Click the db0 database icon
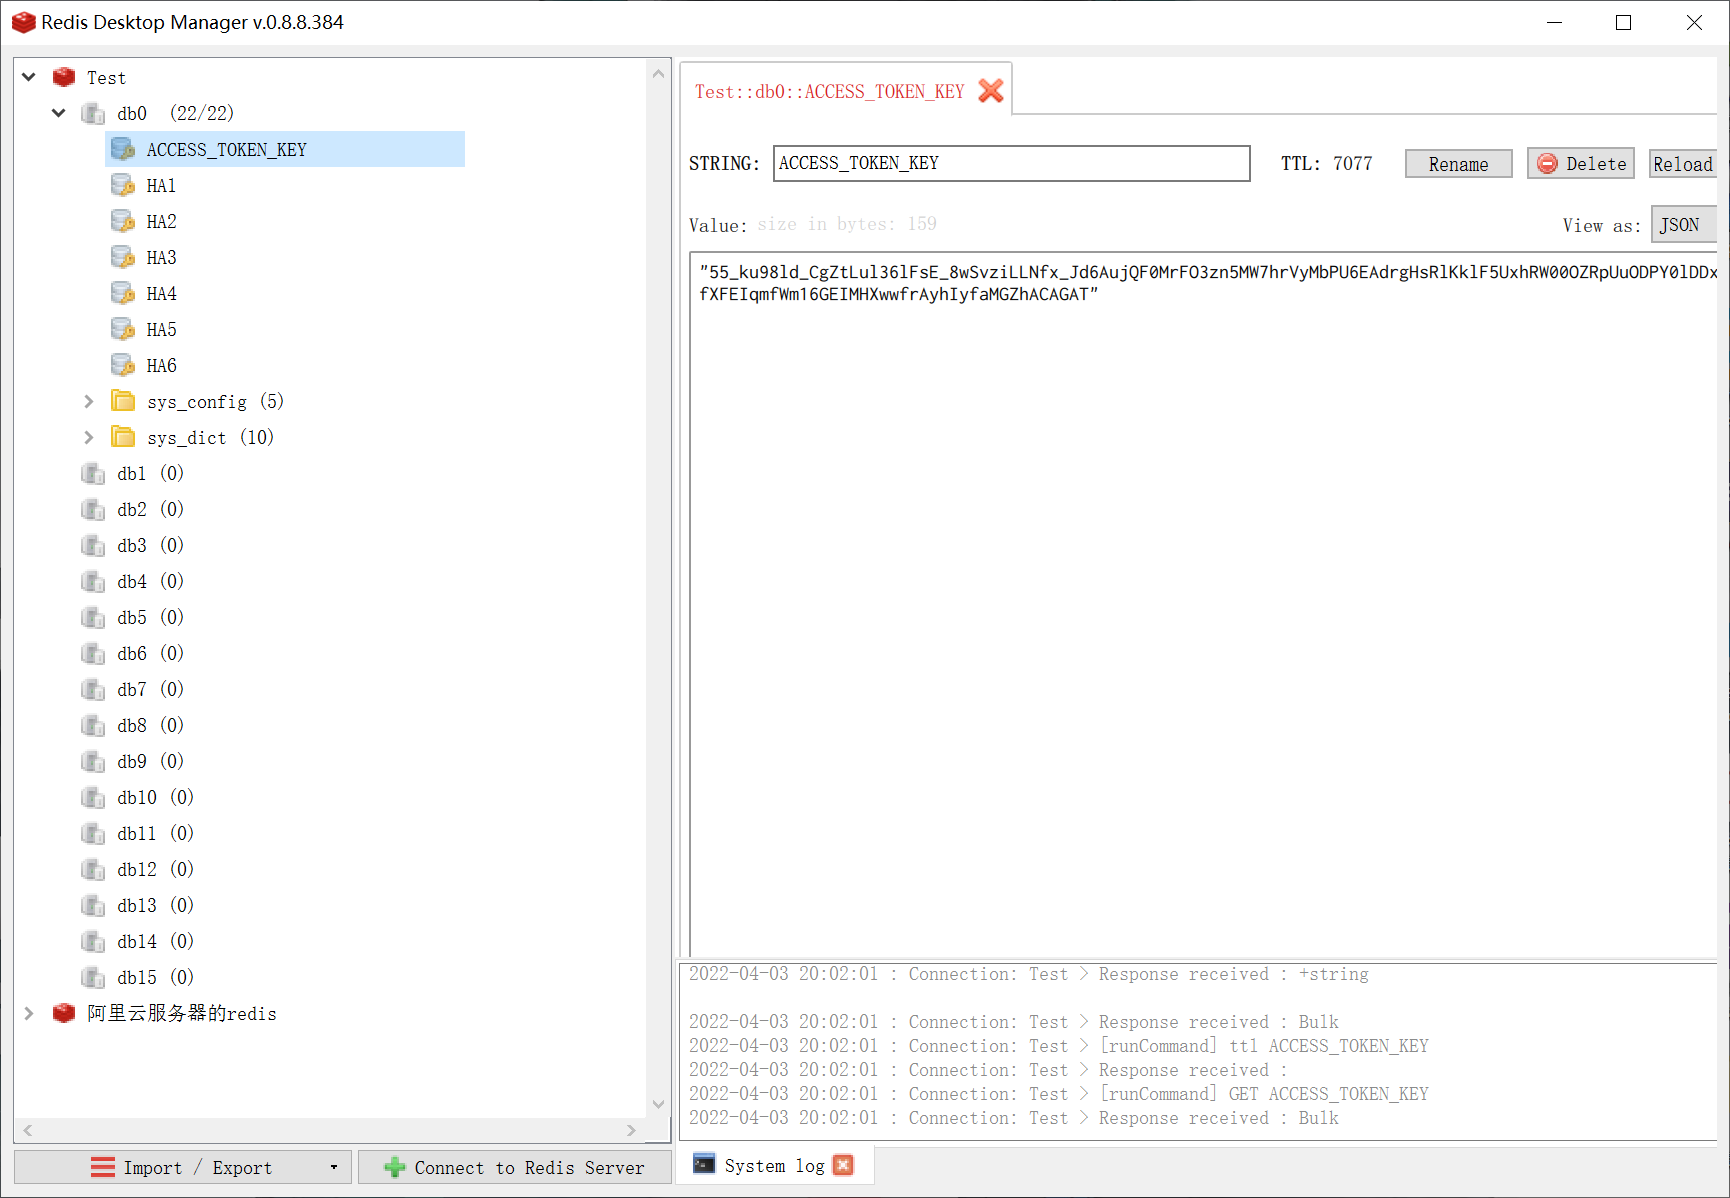Screen dimensions: 1730x1198 coord(93,113)
